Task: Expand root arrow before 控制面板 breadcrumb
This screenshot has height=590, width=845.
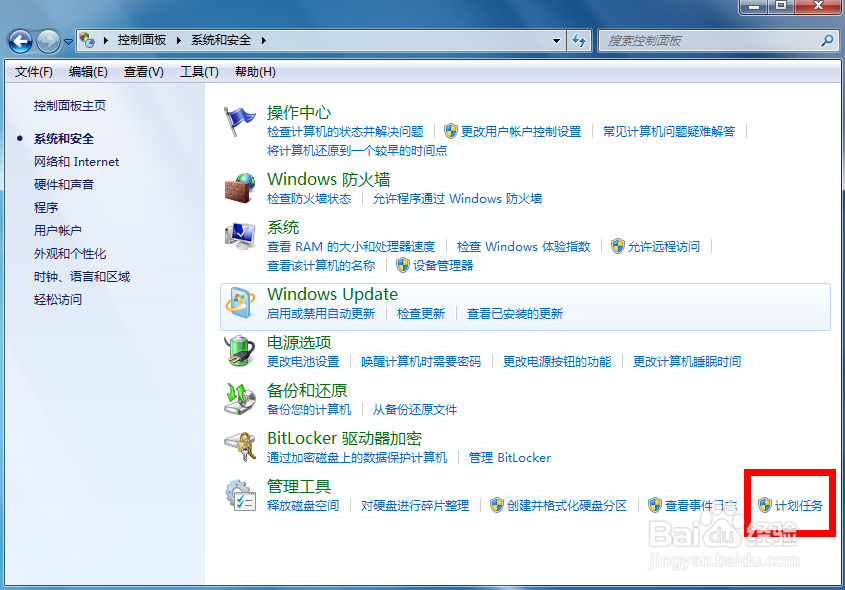Action: (x=106, y=40)
